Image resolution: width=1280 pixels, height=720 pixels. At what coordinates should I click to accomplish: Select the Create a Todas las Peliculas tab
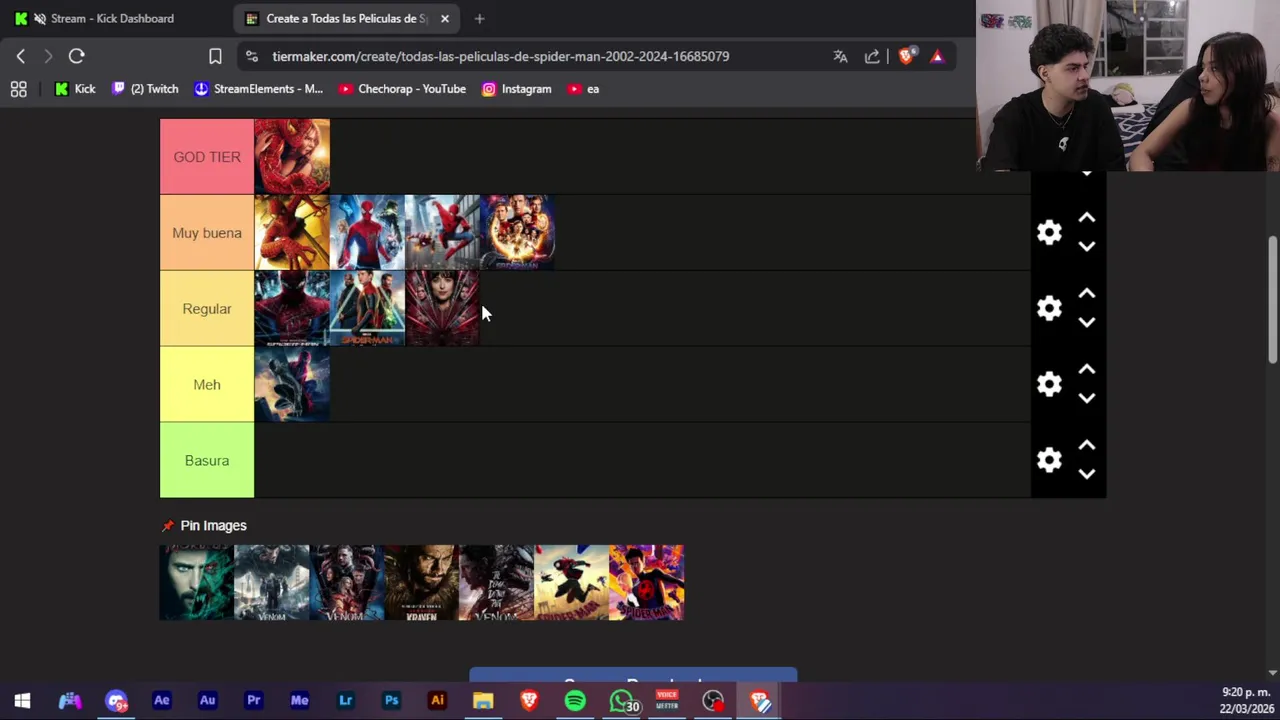pos(346,18)
